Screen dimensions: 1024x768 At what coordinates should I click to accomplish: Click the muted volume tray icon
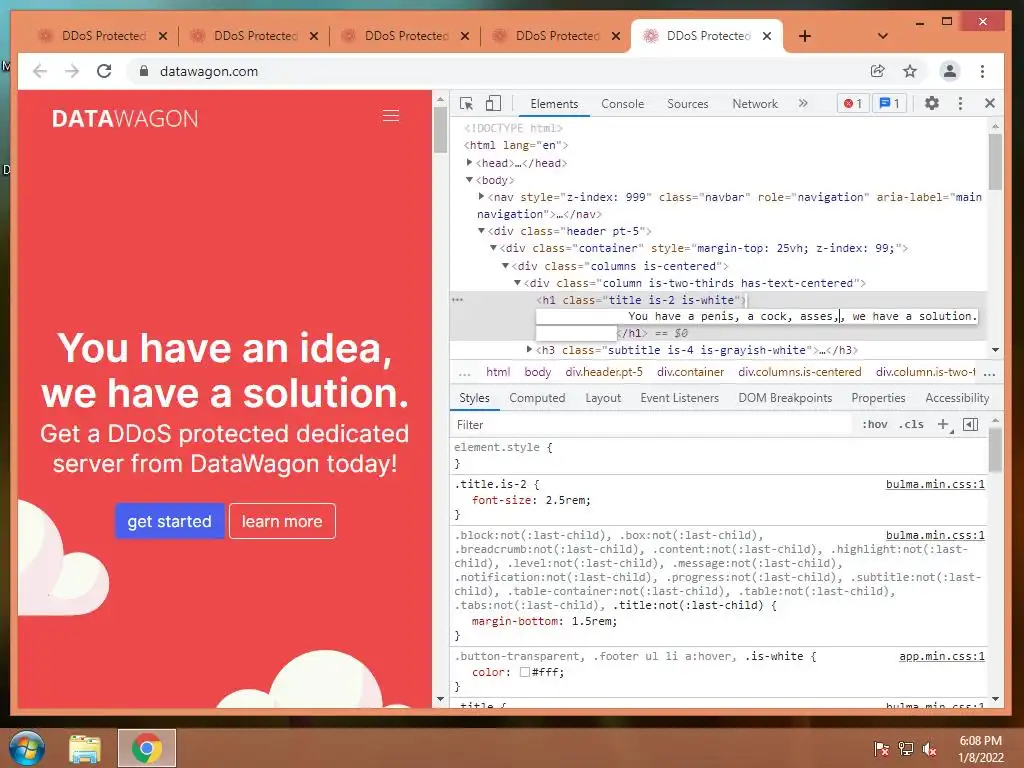pos(929,749)
